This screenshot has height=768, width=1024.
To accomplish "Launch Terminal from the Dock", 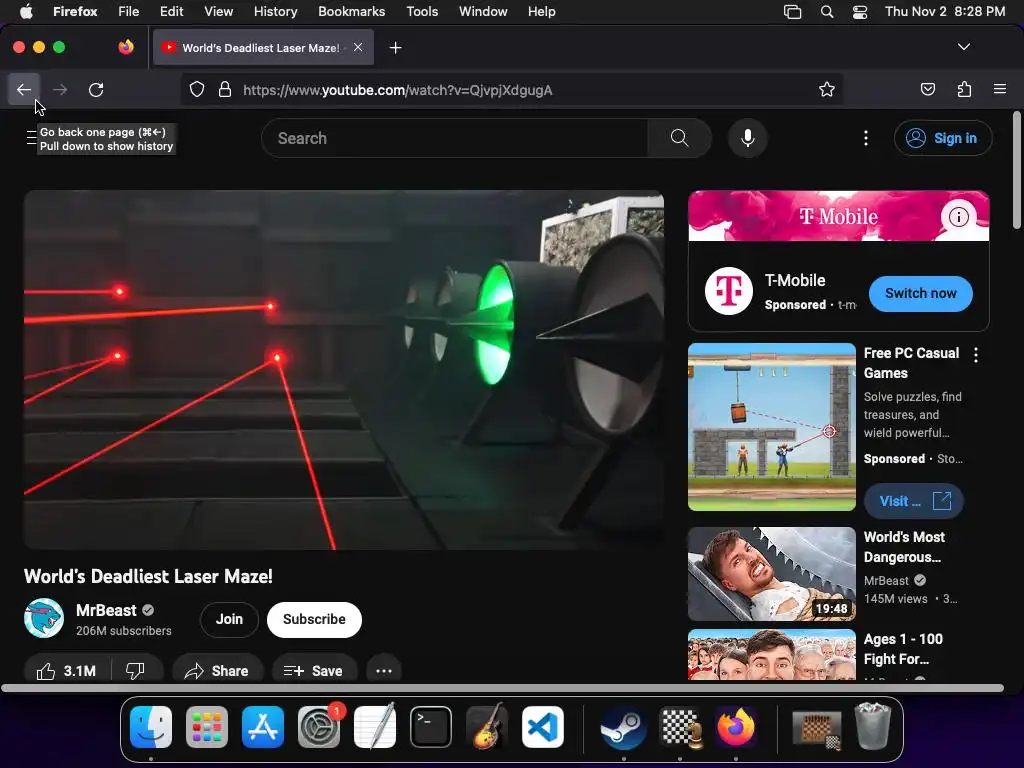I will point(431,727).
